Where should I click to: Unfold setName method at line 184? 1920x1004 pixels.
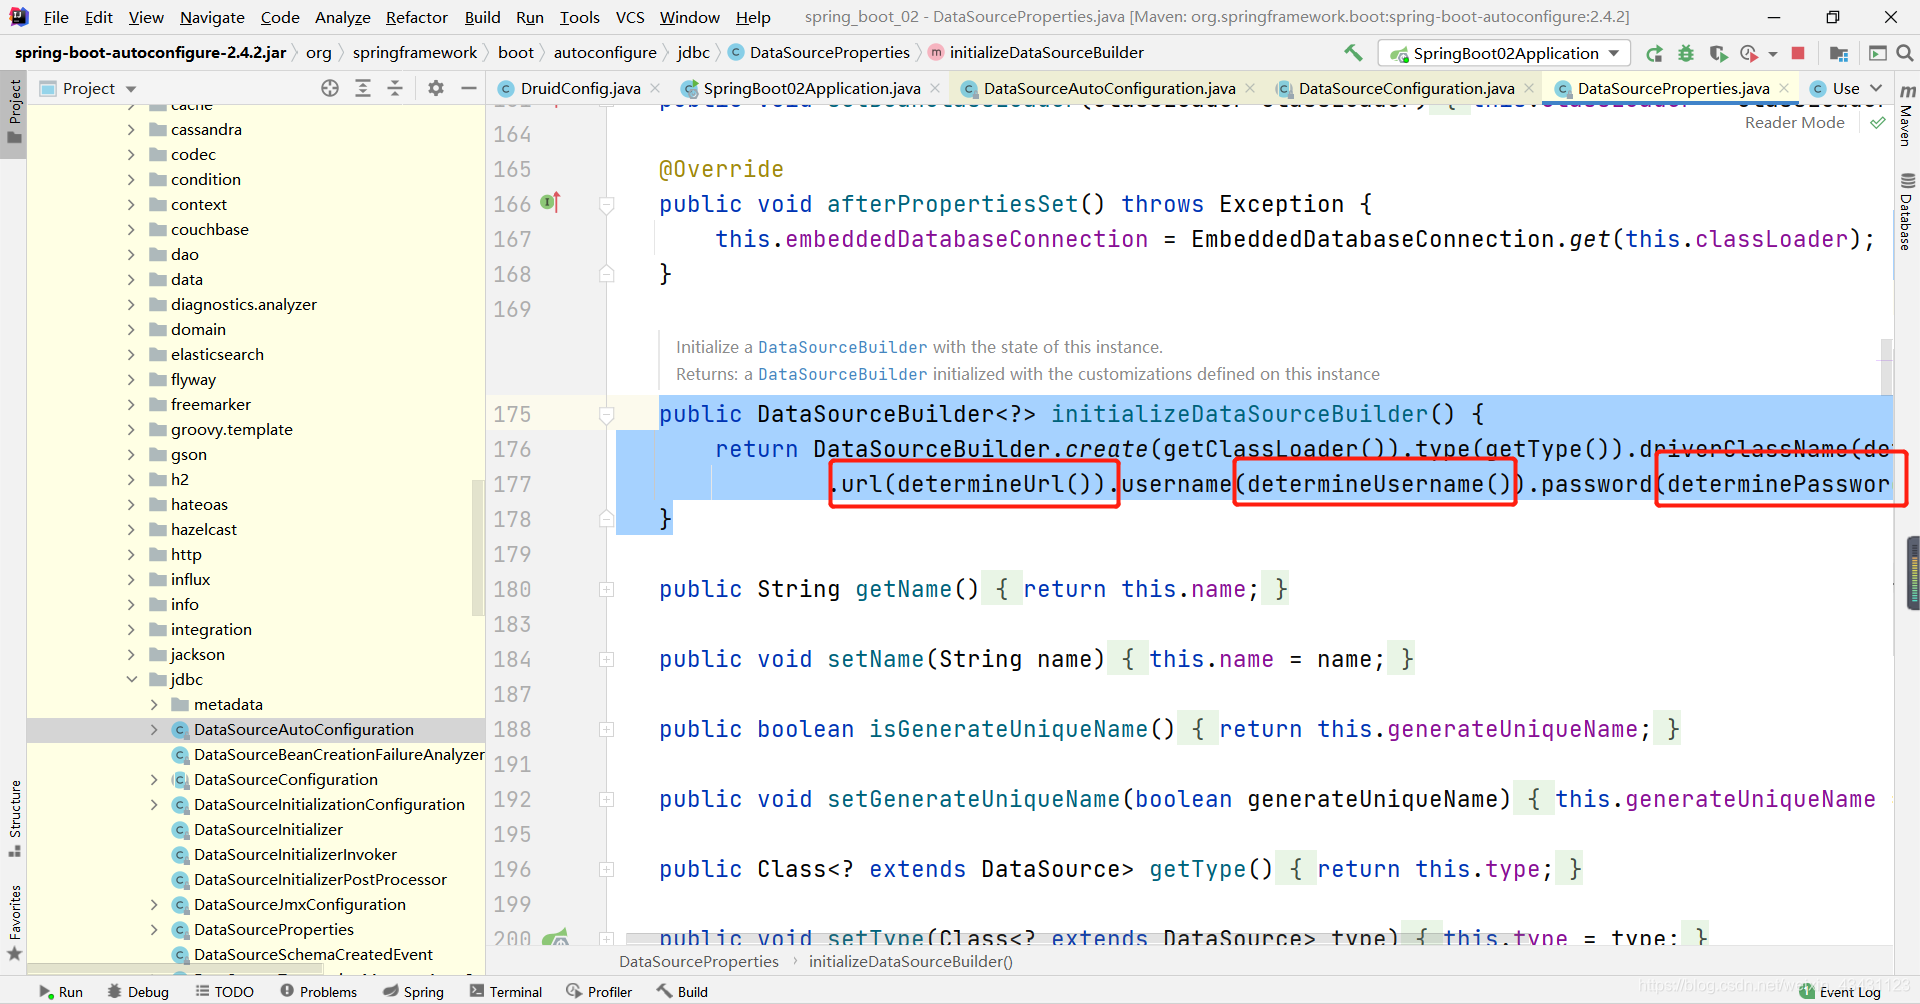(x=606, y=659)
